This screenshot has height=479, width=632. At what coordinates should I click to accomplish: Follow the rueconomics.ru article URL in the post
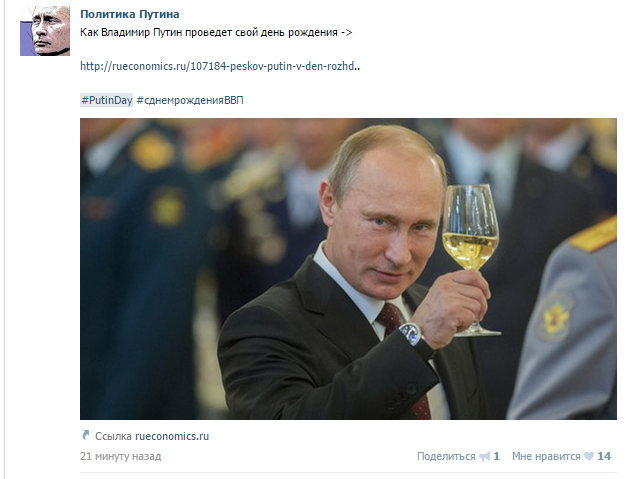pyautogui.click(x=220, y=66)
